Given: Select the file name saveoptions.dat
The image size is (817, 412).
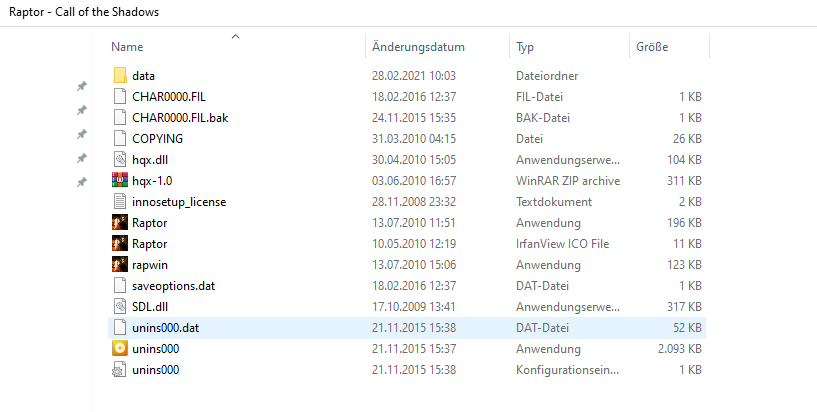Looking at the screenshot, I should click(x=174, y=286).
